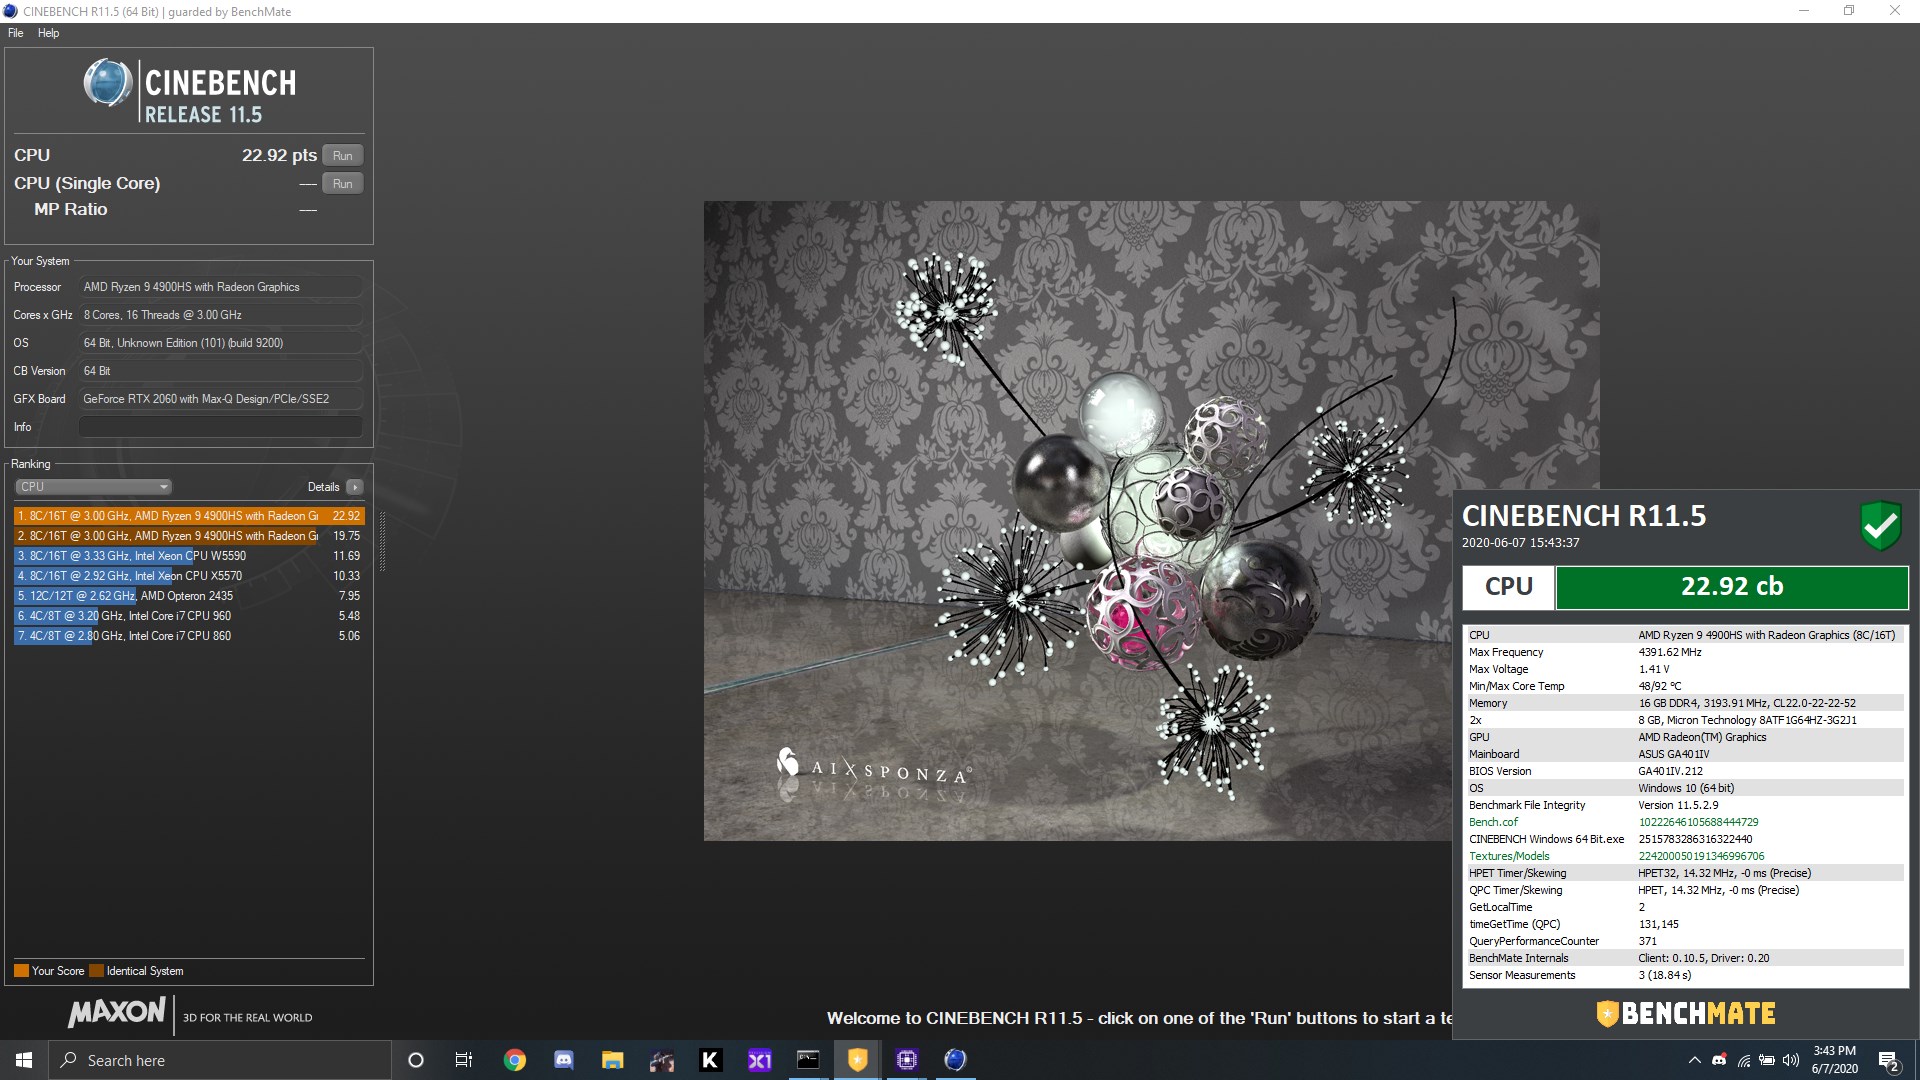1920x1080 pixels.
Task: Launch Google Chrome from the taskbar
Action: pyautogui.click(x=514, y=1060)
